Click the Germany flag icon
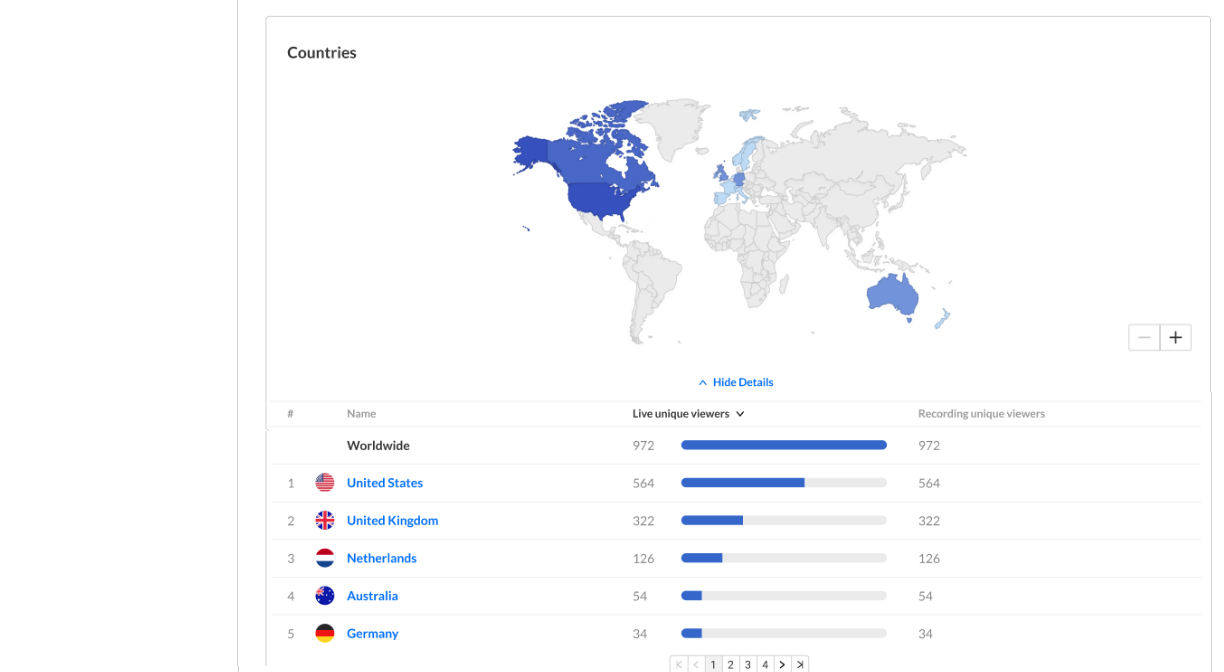 pos(325,633)
